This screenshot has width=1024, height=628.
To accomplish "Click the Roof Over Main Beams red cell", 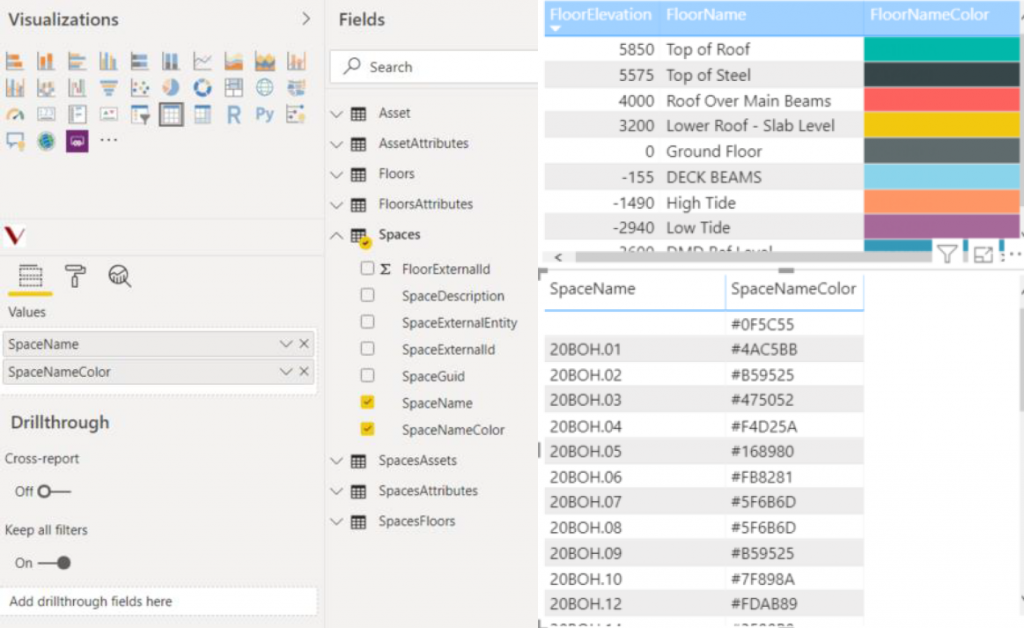I will point(941,100).
